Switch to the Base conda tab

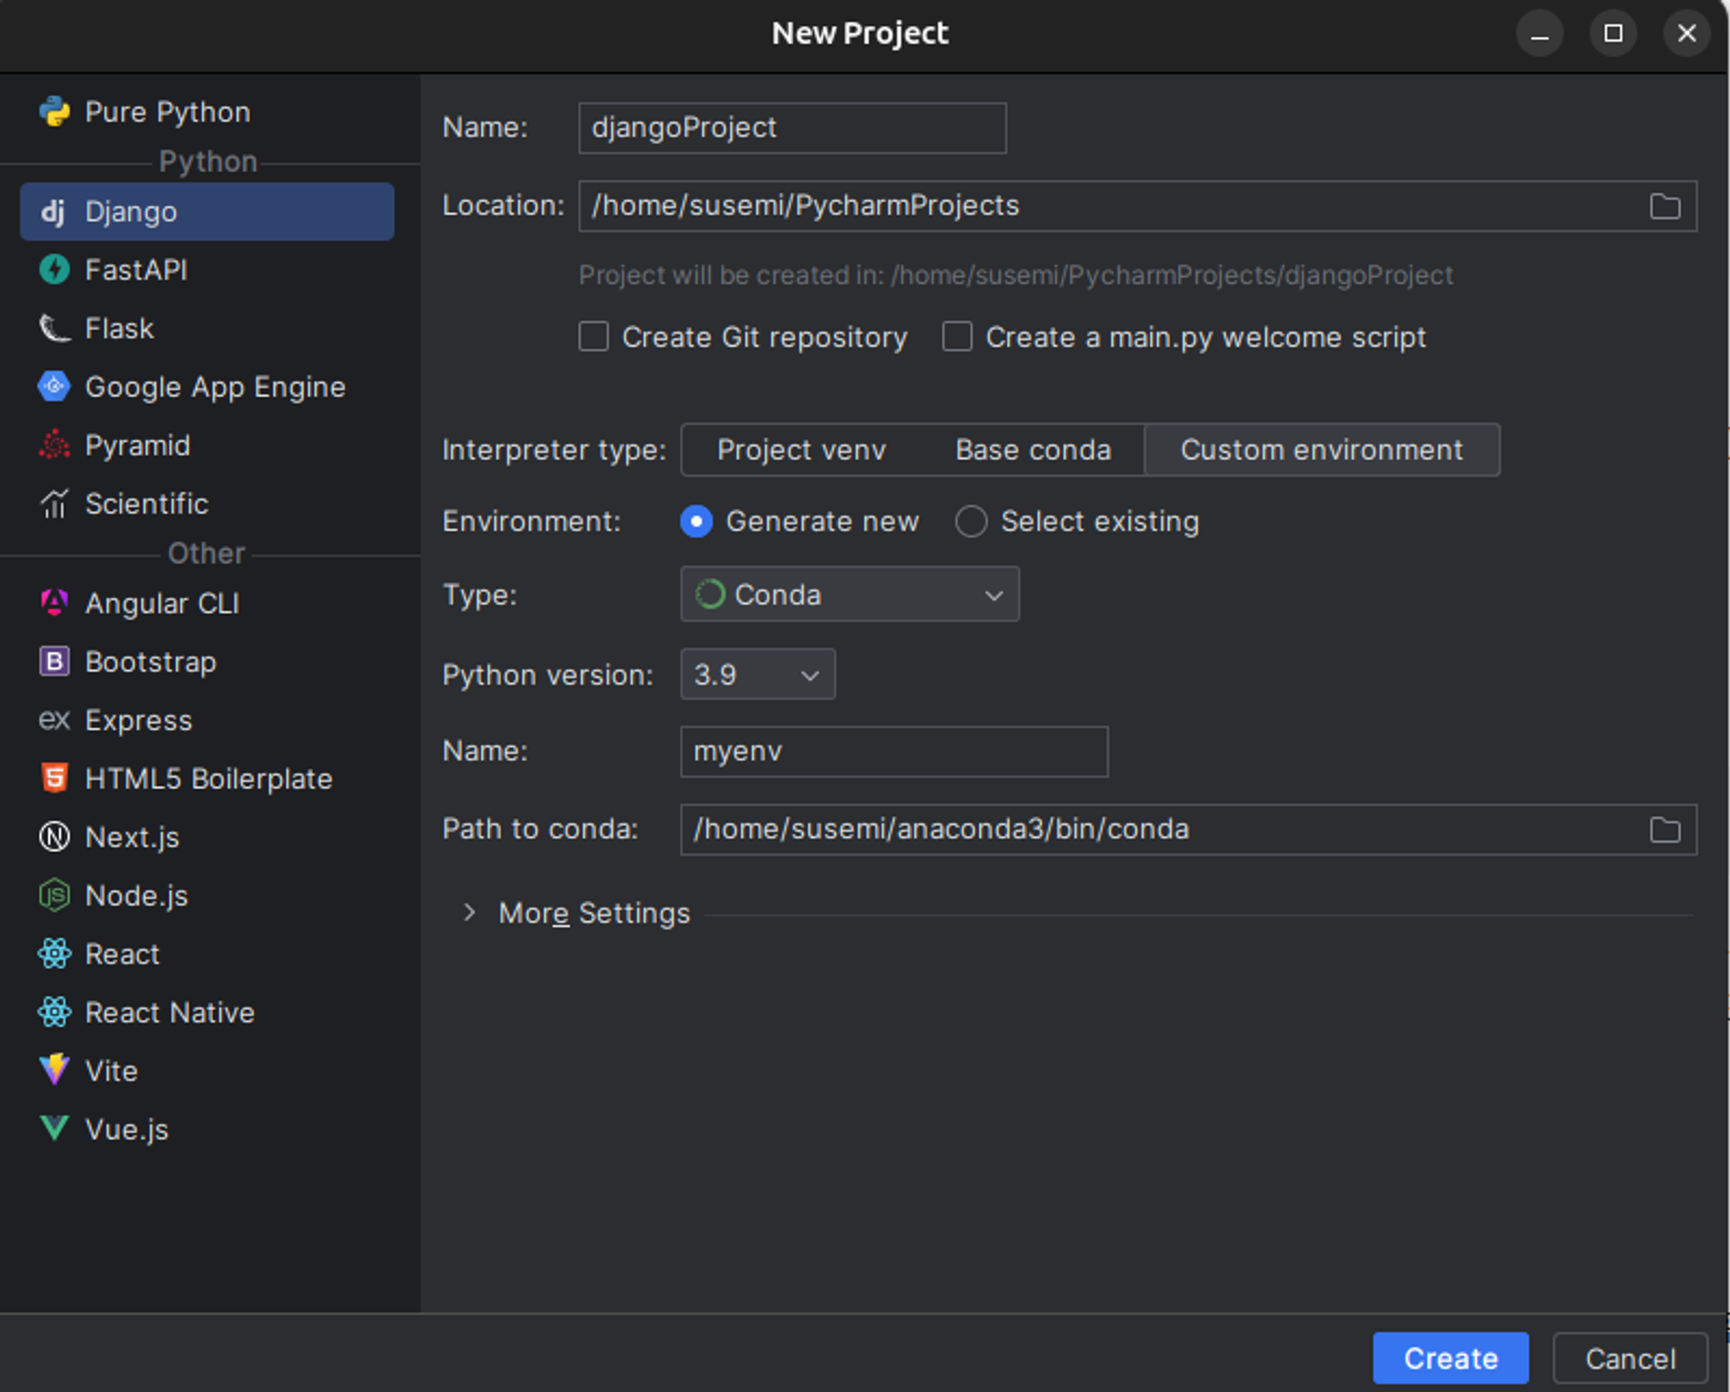[1033, 450]
